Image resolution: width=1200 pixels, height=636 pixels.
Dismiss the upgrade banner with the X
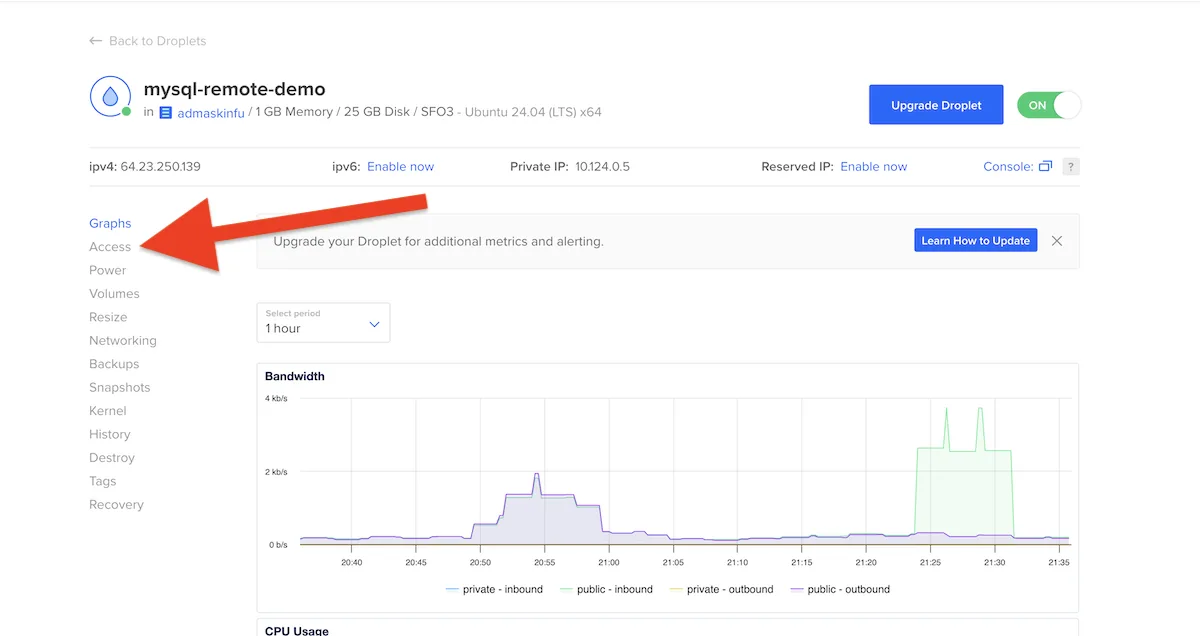[x=1057, y=241]
